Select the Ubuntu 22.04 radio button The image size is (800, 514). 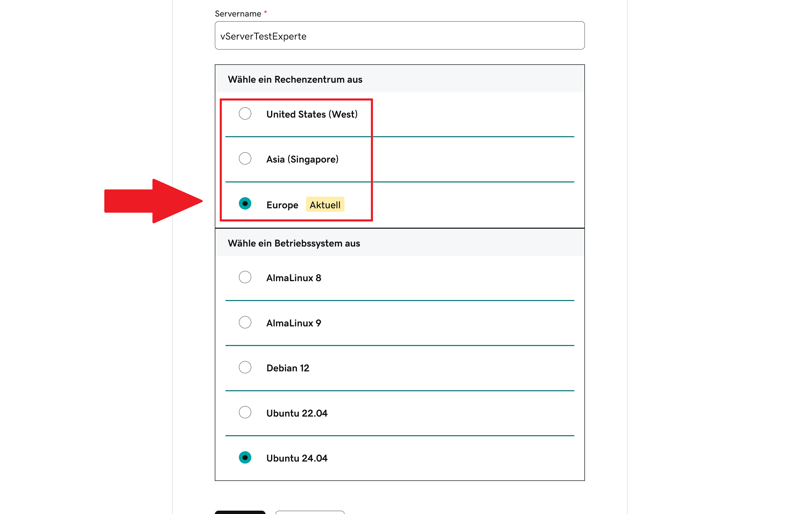tap(245, 413)
